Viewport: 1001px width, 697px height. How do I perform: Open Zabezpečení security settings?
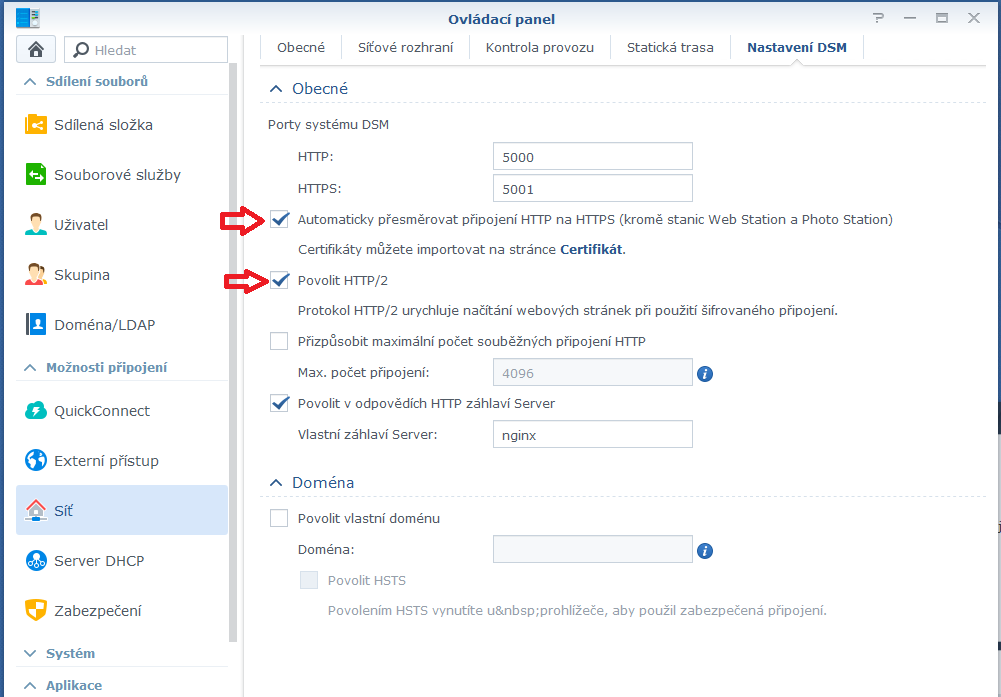(97, 611)
